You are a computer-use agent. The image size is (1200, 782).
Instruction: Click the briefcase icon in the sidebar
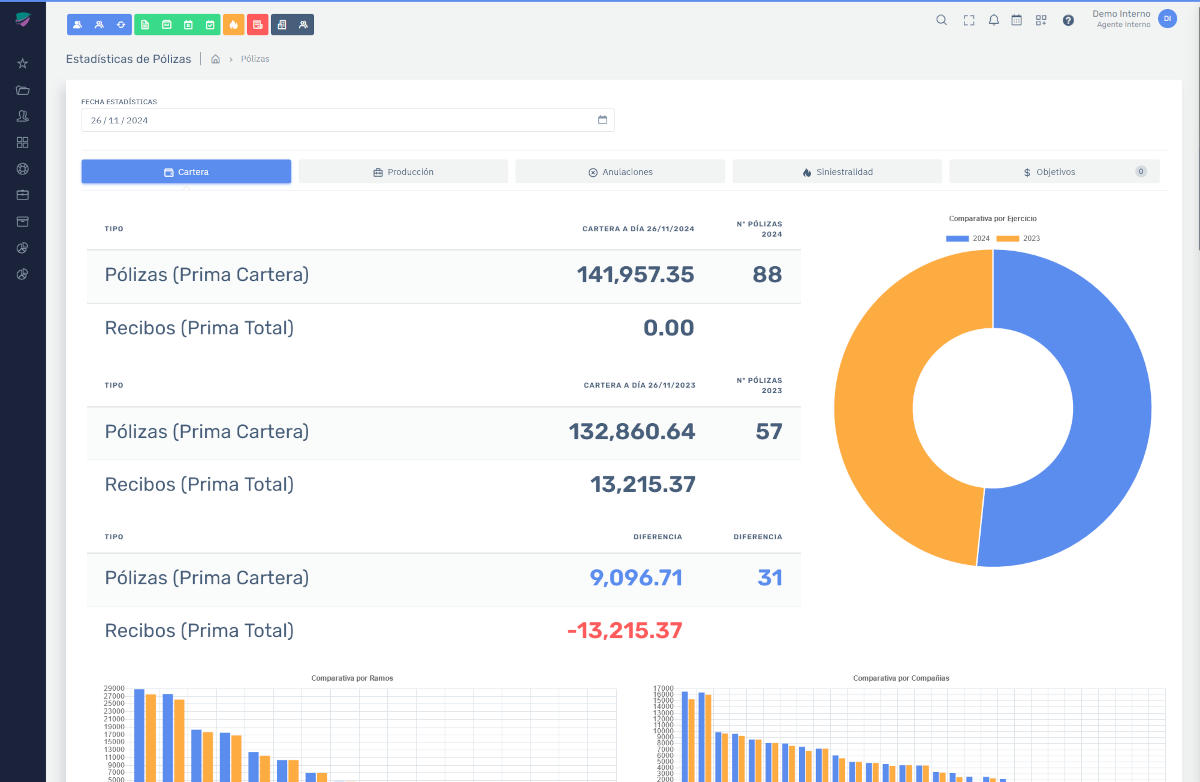[x=22, y=195]
